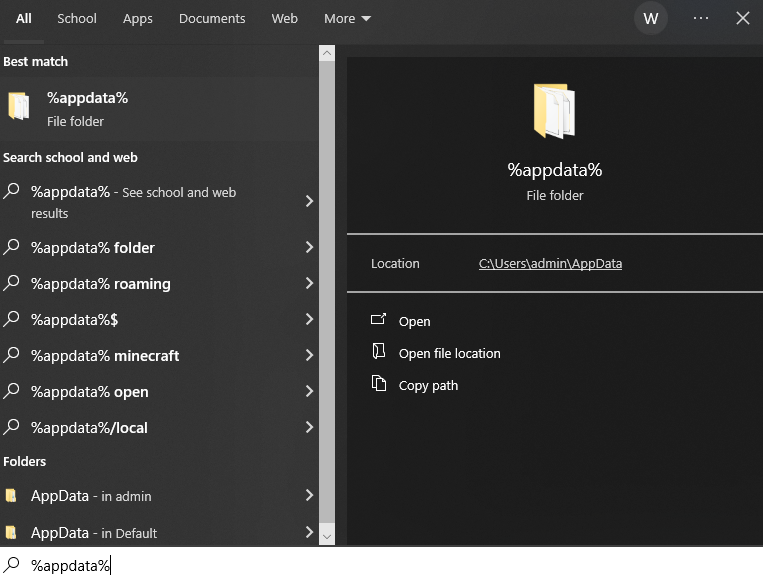Click the magnifier icon beside '%appdata% open'
Image resolution: width=763 pixels, height=579 pixels.
12,391
